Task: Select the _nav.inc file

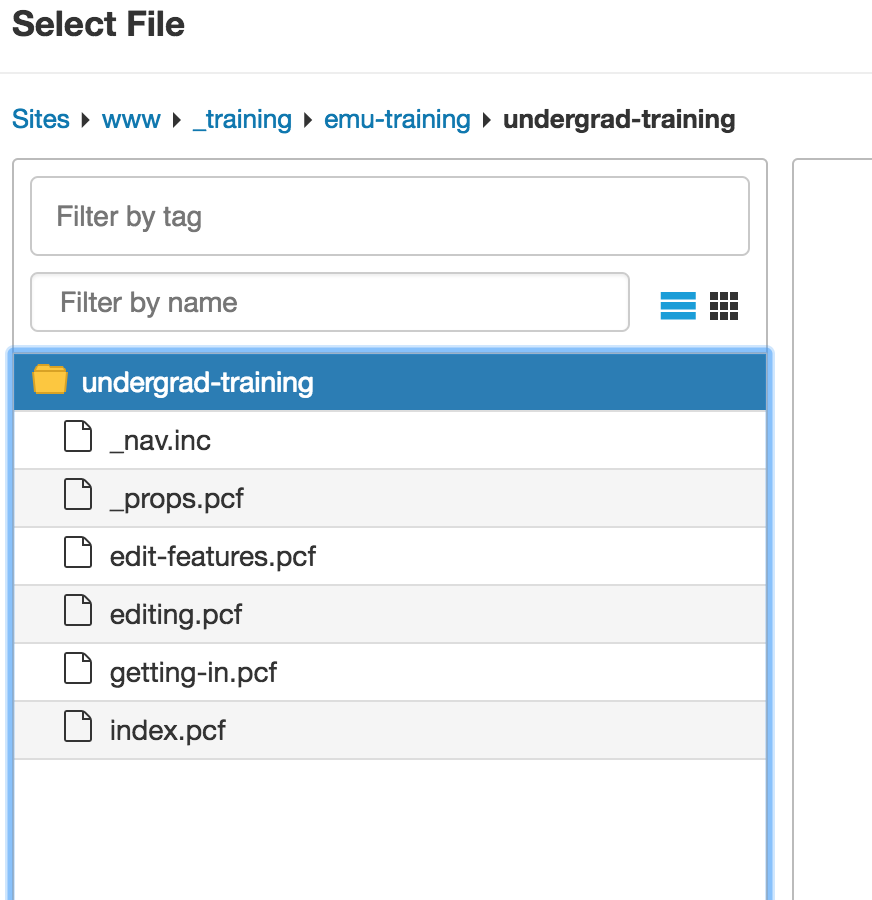Action: tap(158, 437)
